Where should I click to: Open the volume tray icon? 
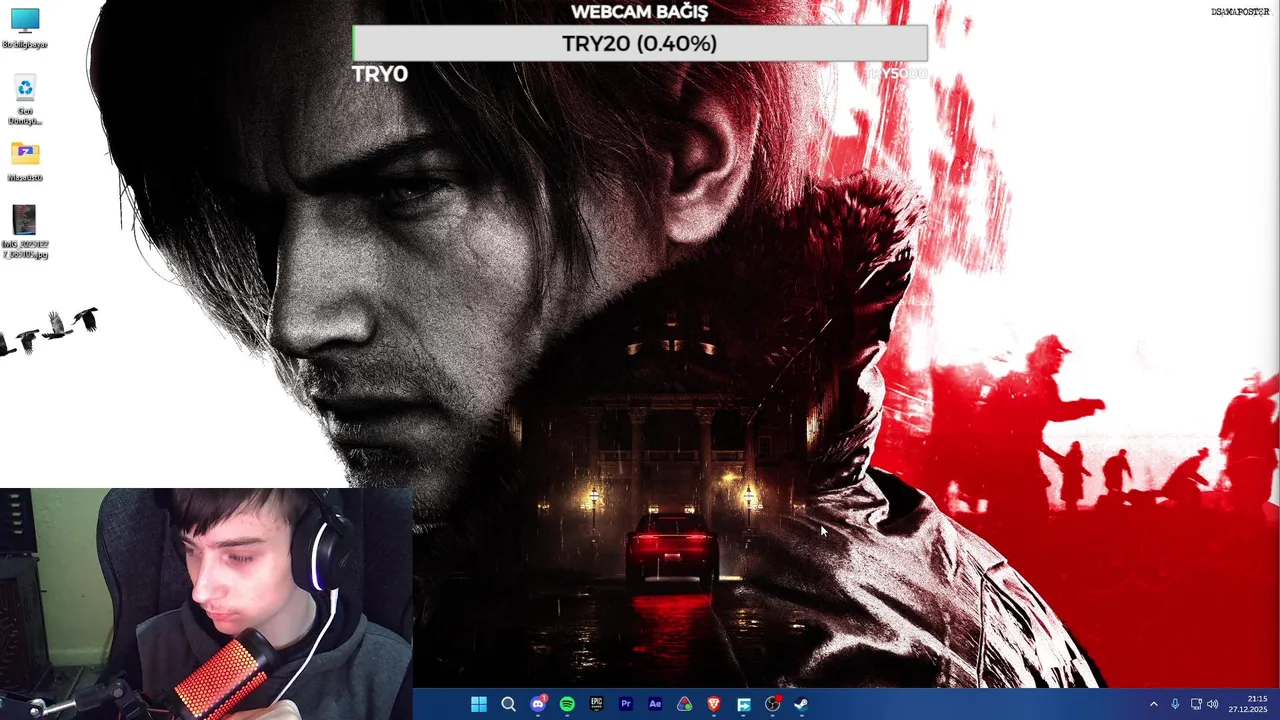pyautogui.click(x=1213, y=704)
